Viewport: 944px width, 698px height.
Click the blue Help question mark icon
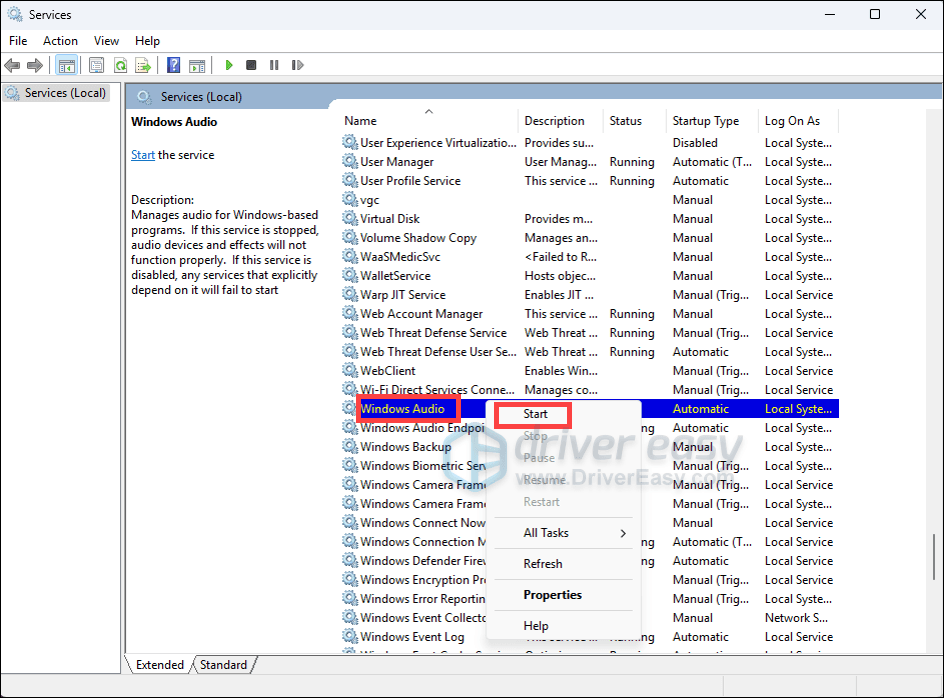174,65
